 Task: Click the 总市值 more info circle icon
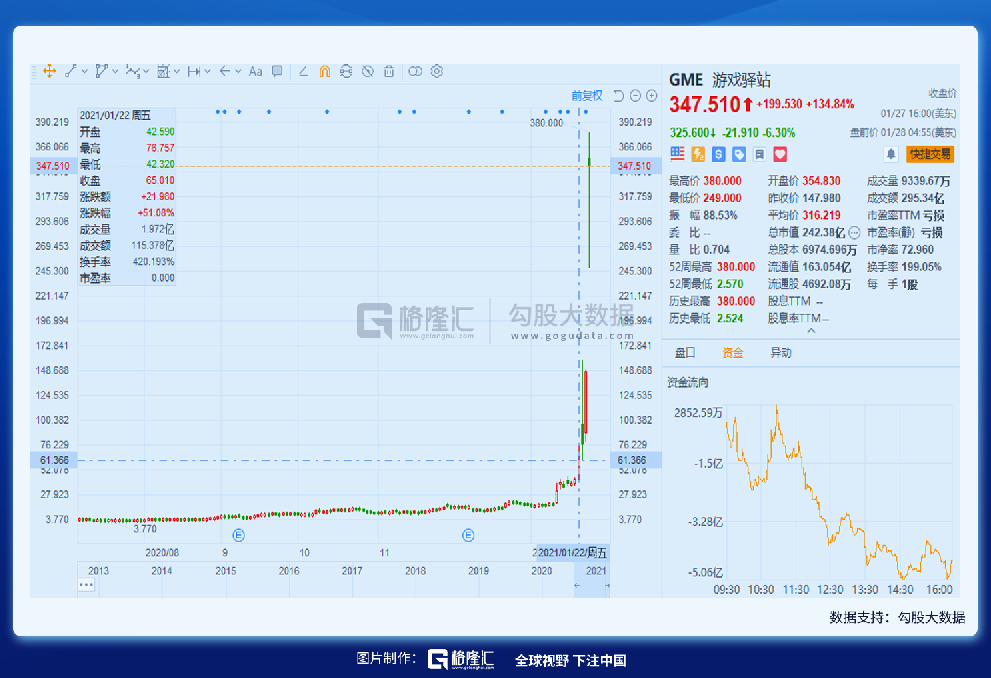tap(854, 233)
